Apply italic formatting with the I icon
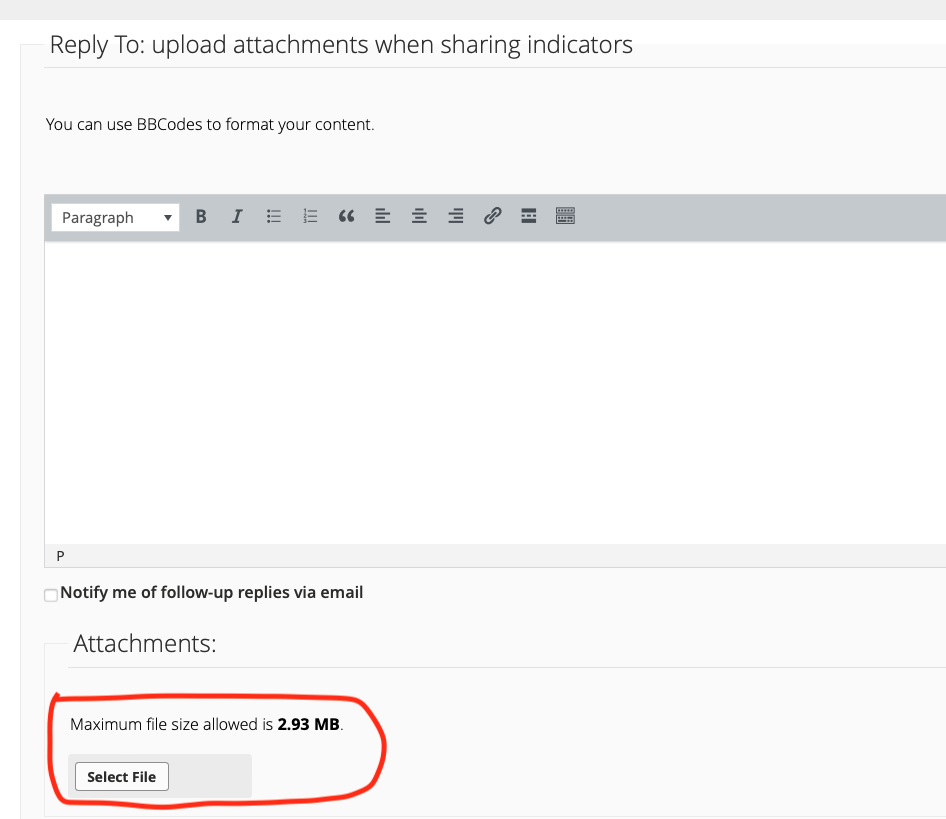The image size is (946, 819). click(237, 216)
